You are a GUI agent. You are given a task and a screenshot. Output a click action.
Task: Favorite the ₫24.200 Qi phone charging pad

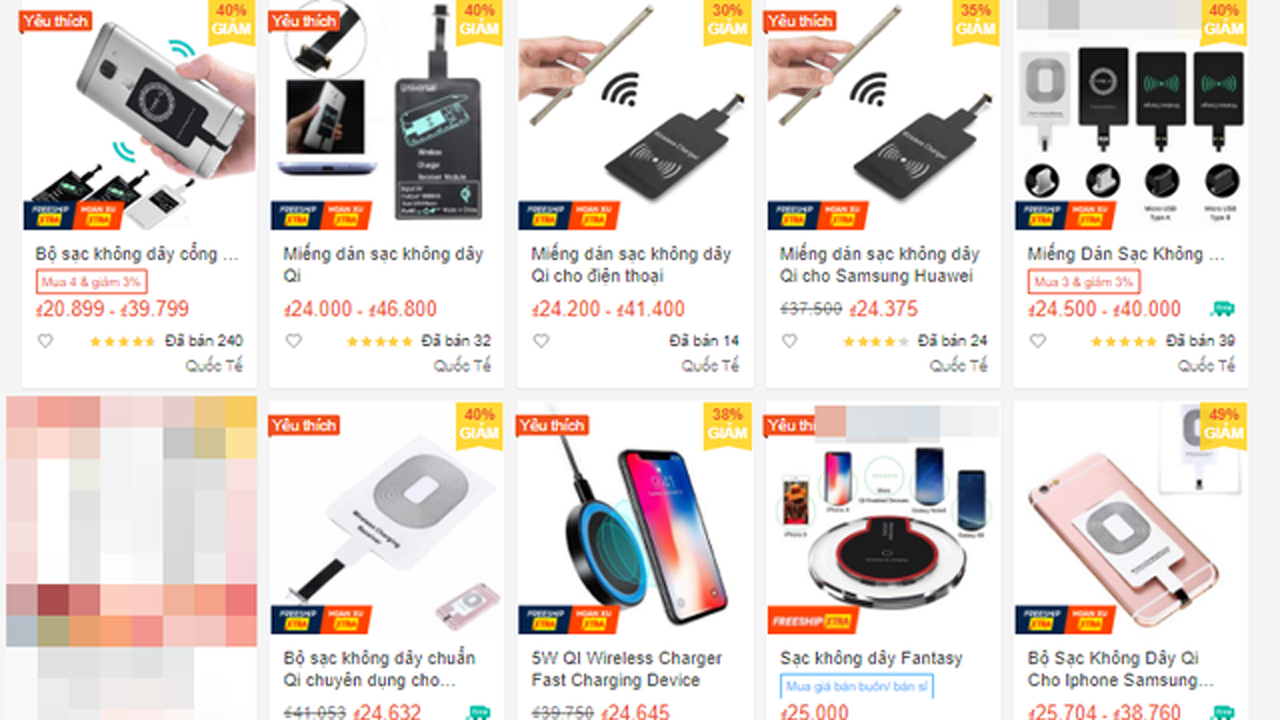pos(541,341)
